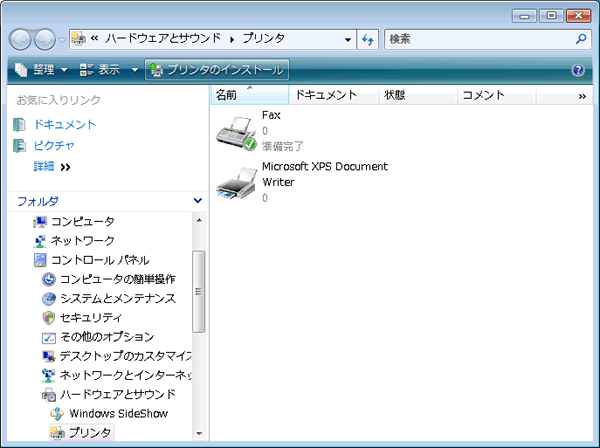Click the フォルダ pane header label

[x=38, y=201]
